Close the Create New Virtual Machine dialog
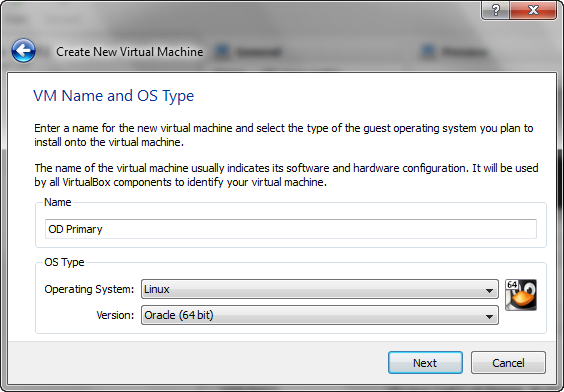The image size is (564, 392). point(533,10)
